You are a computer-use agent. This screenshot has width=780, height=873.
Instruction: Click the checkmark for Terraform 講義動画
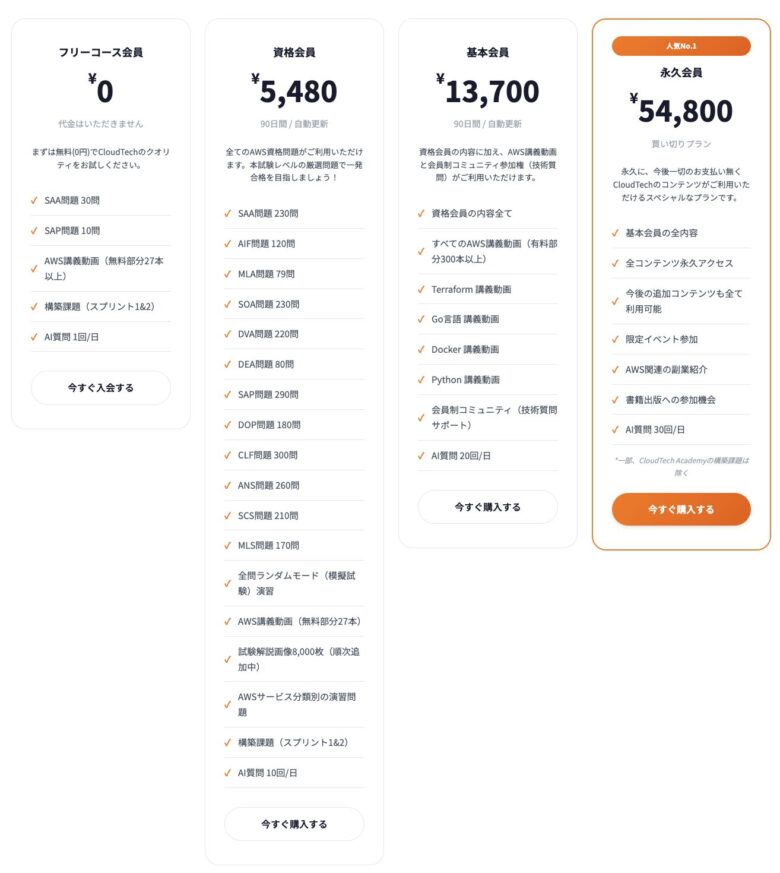(421, 289)
